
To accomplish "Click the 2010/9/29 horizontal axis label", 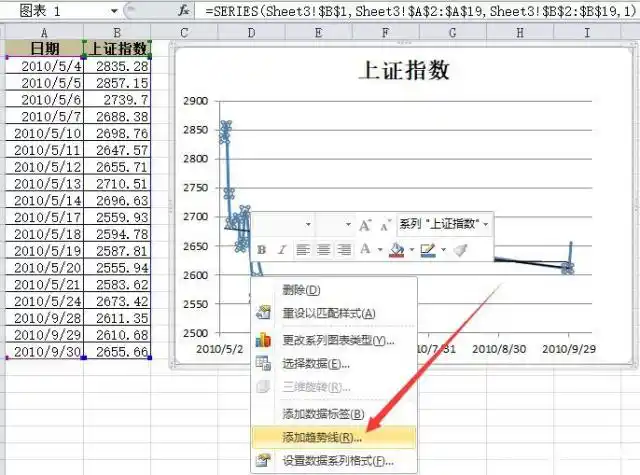I will click(569, 349).
